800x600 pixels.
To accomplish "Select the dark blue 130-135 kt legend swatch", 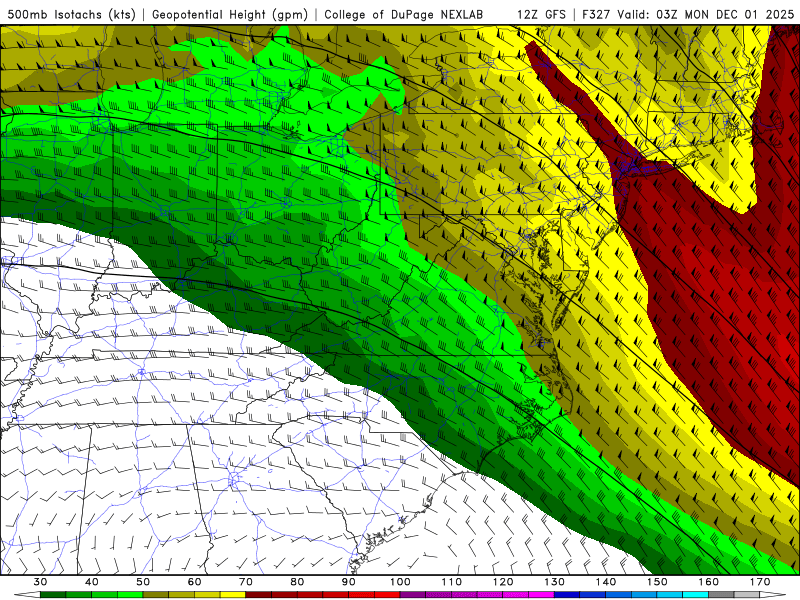I will (567, 595).
